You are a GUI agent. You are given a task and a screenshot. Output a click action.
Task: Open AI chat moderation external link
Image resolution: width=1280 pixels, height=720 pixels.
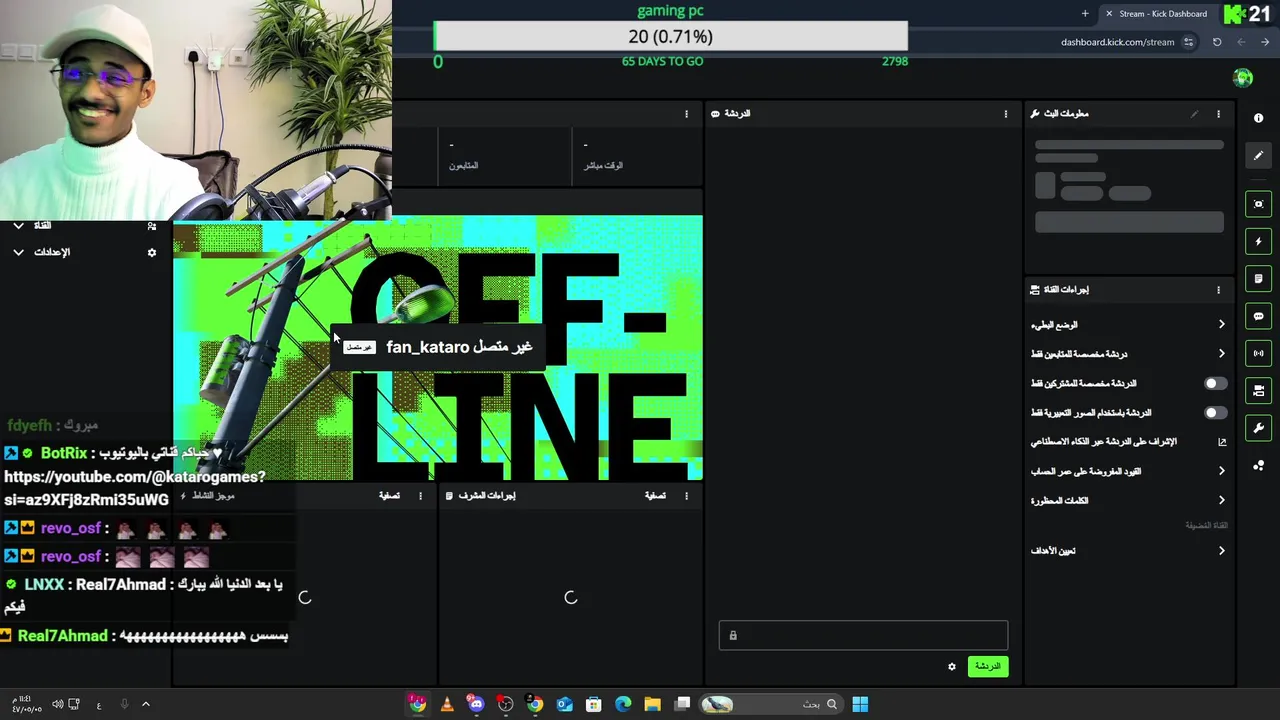click(1221, 442)
